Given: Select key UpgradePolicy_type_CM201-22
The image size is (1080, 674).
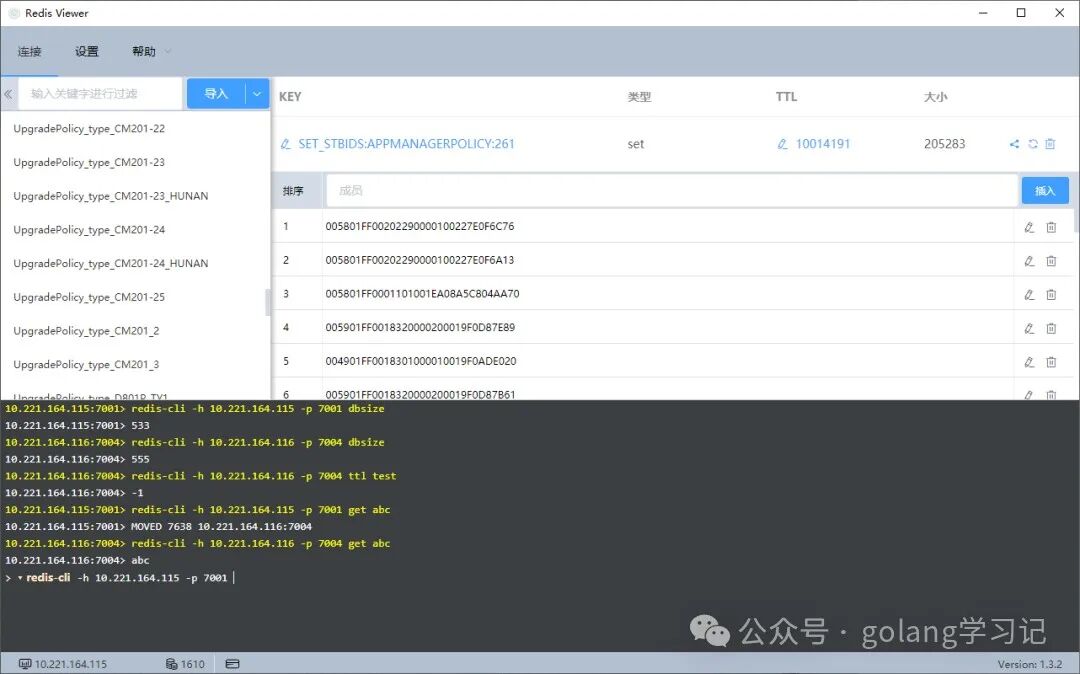Looking at the screenshot, I should tap(89, 129).
